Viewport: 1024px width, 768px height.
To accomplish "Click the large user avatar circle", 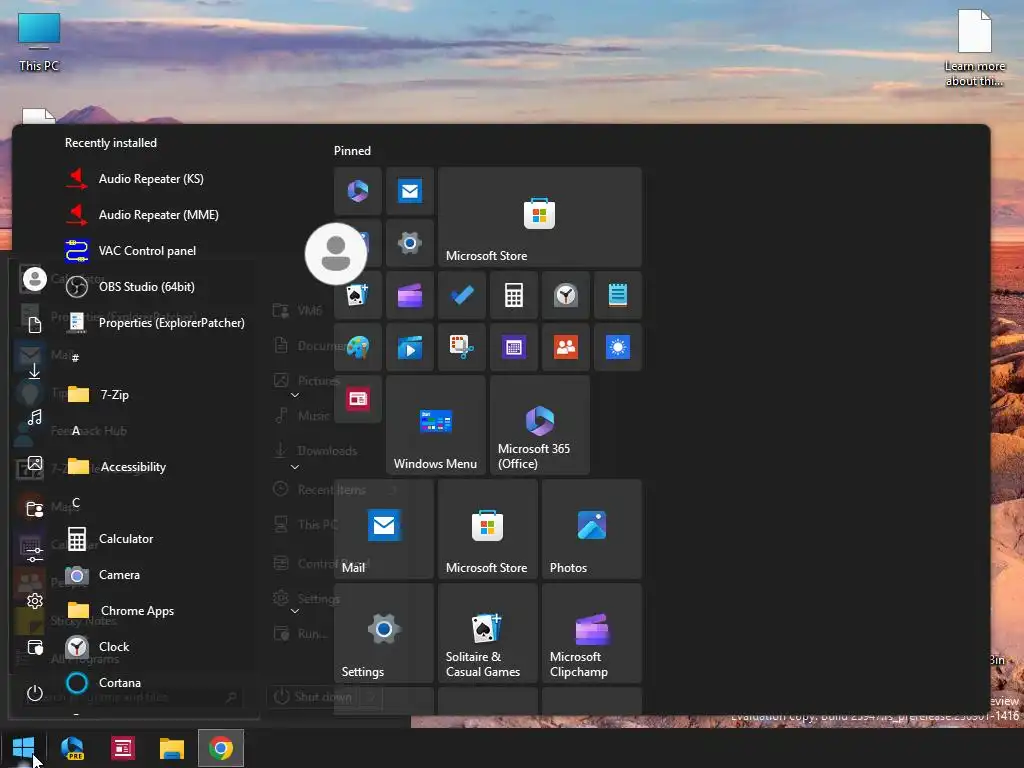I will coord(336,254).
